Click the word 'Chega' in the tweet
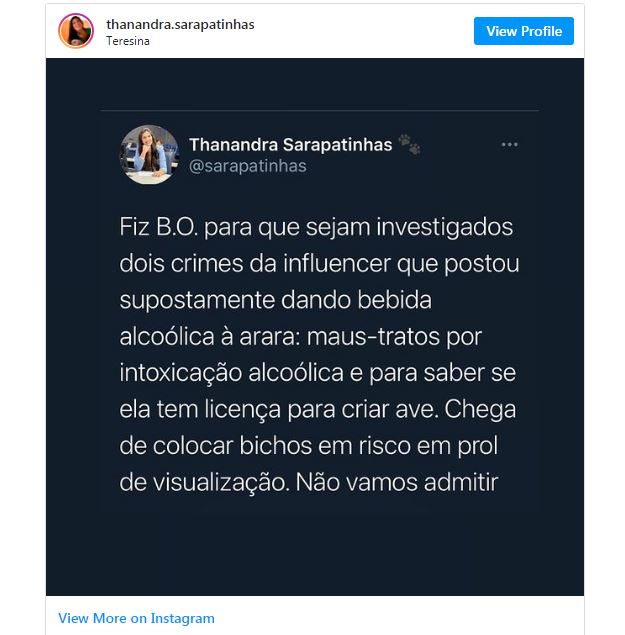 [480, 410]
